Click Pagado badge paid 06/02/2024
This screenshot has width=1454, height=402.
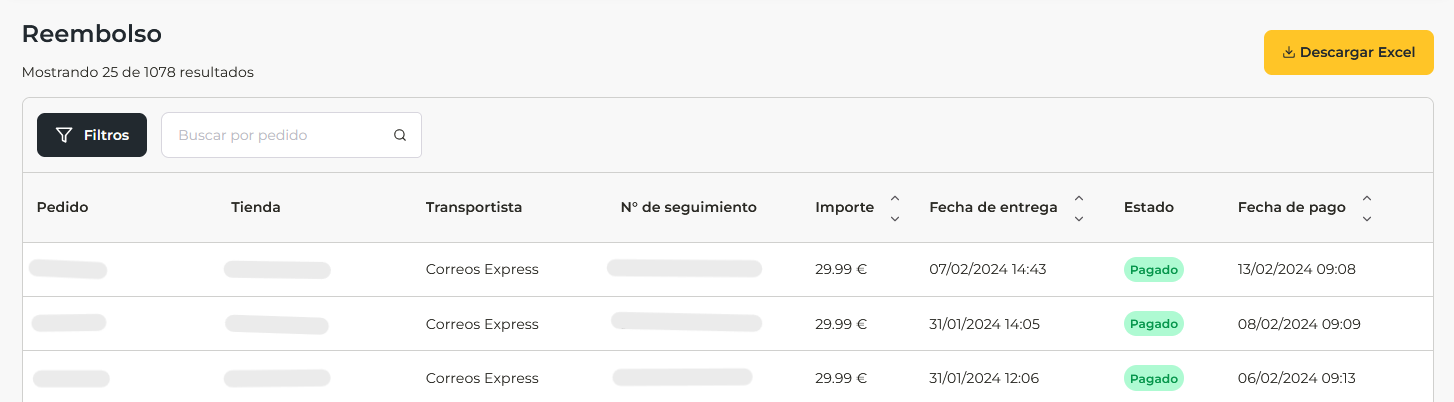point(1153,378)
